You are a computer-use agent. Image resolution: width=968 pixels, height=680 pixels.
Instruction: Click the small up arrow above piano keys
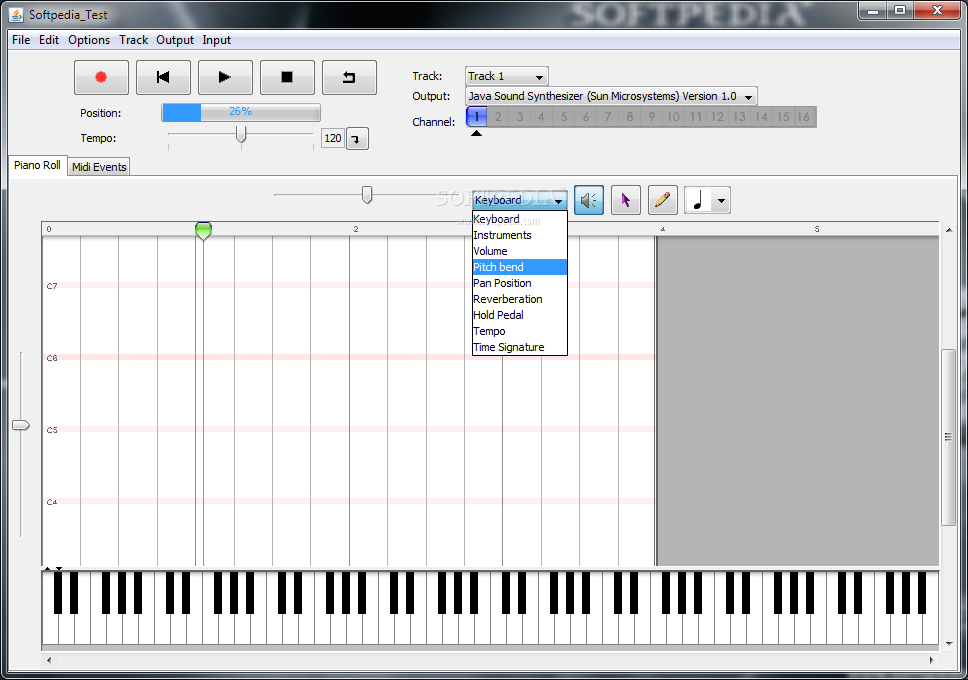point(48,568)
